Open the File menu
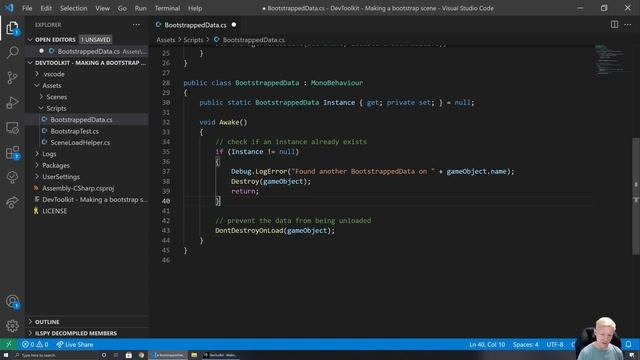The image size is (640, 360). [27, 8]
